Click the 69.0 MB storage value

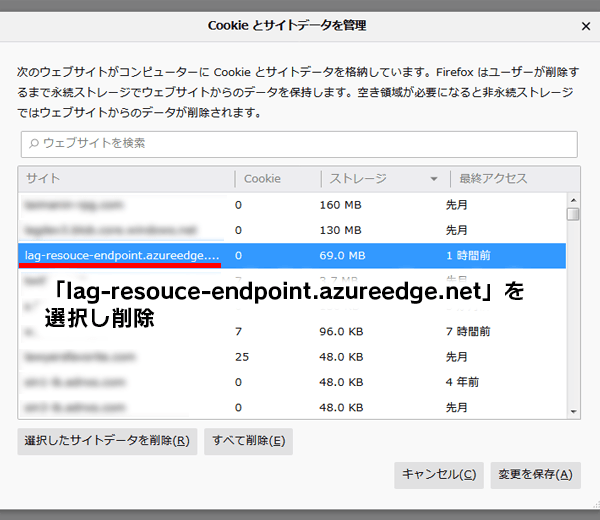[342, 256]
